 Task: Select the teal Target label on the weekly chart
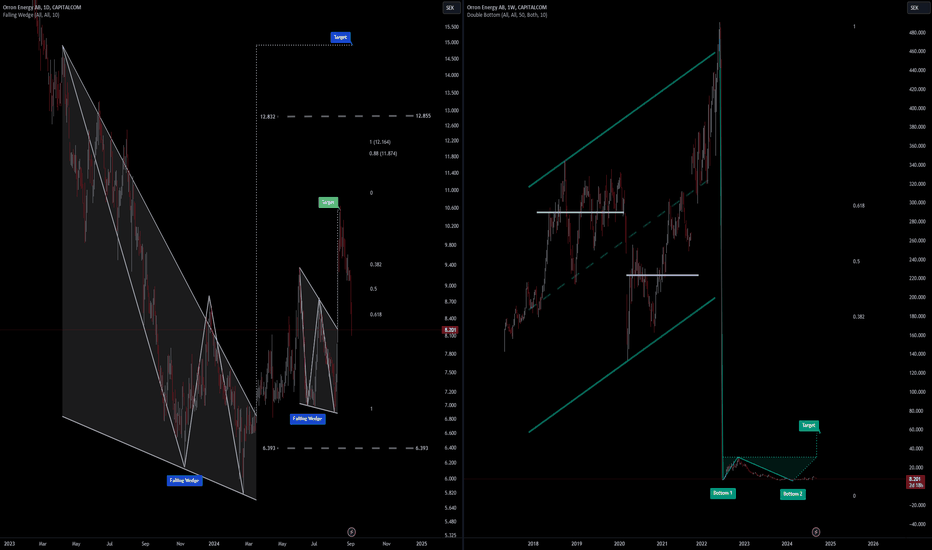[x=809, y=425]
